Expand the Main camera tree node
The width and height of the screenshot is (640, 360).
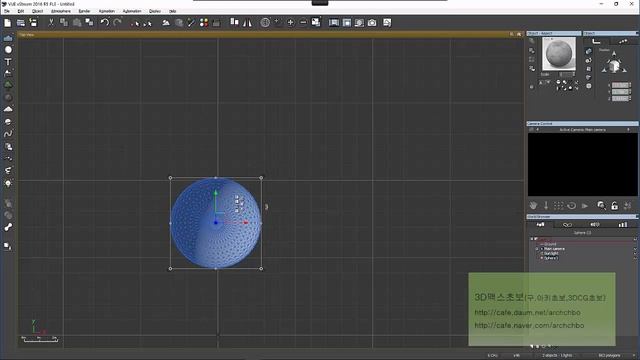pyautogui.click(x=537, y=249)
